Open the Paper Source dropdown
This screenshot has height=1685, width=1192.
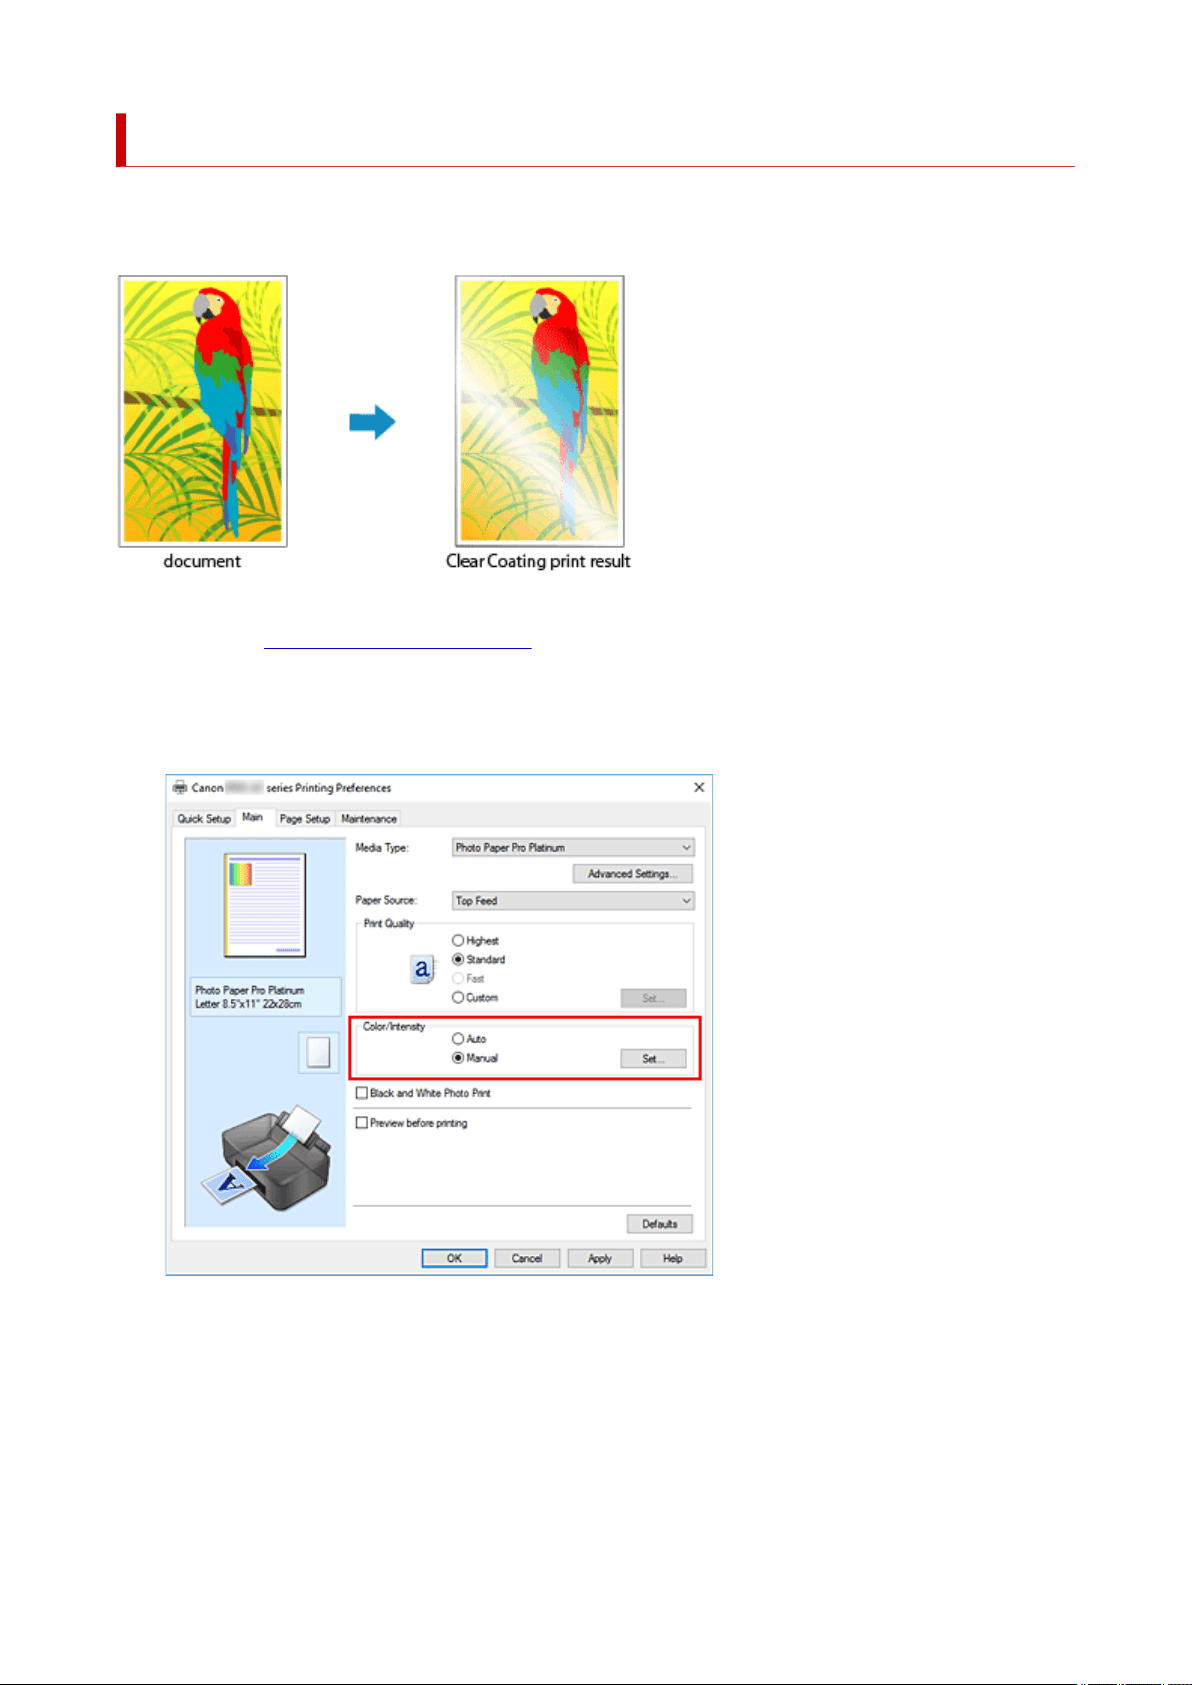pos(573,901)
